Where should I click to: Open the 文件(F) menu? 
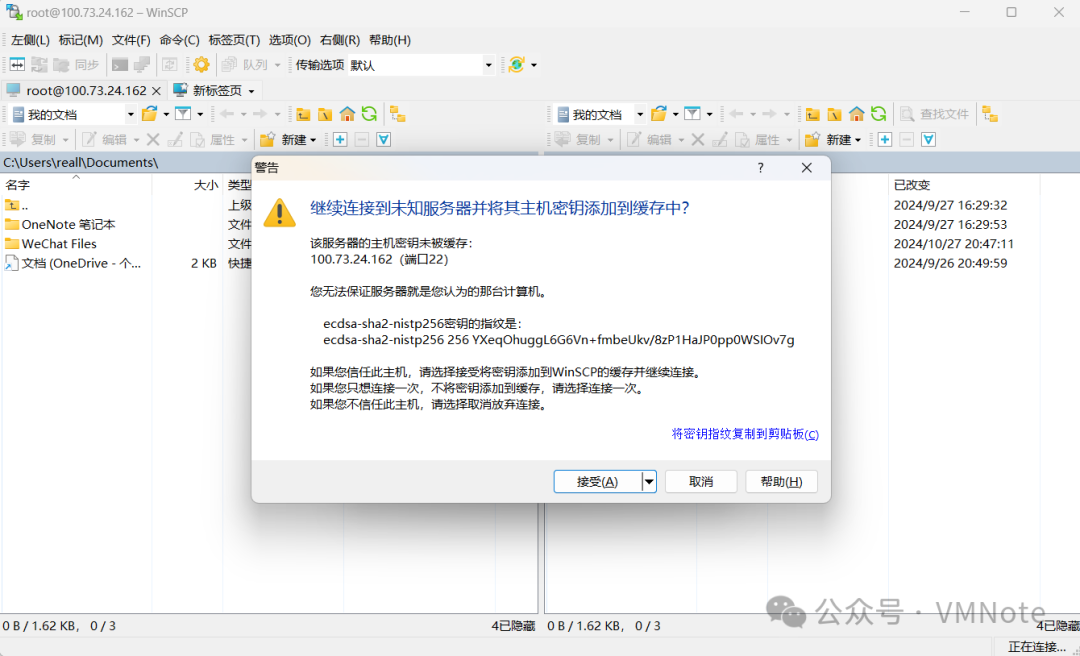[131, 40]
